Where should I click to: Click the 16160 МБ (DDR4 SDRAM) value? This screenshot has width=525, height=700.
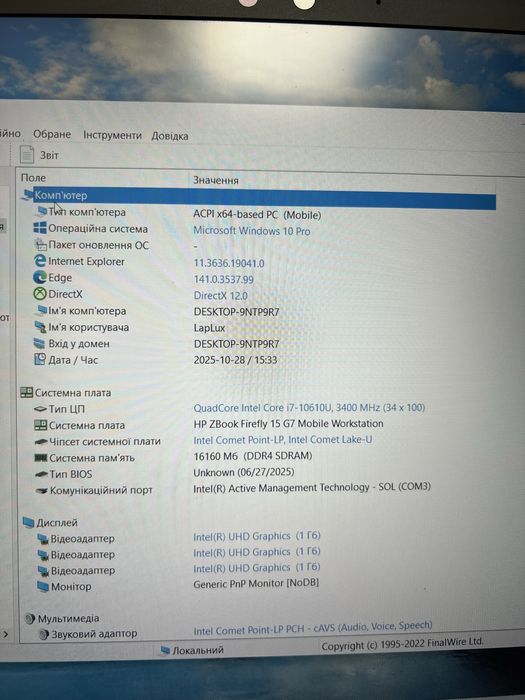pos(253,456)
